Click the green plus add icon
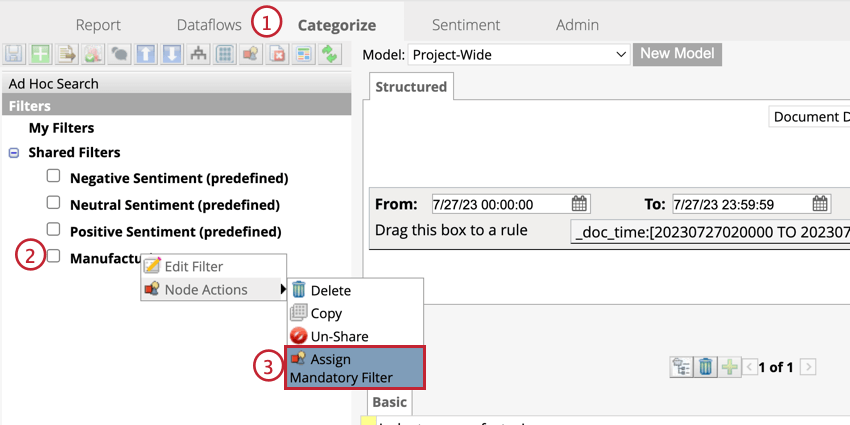850x425 pixels. 40,54
